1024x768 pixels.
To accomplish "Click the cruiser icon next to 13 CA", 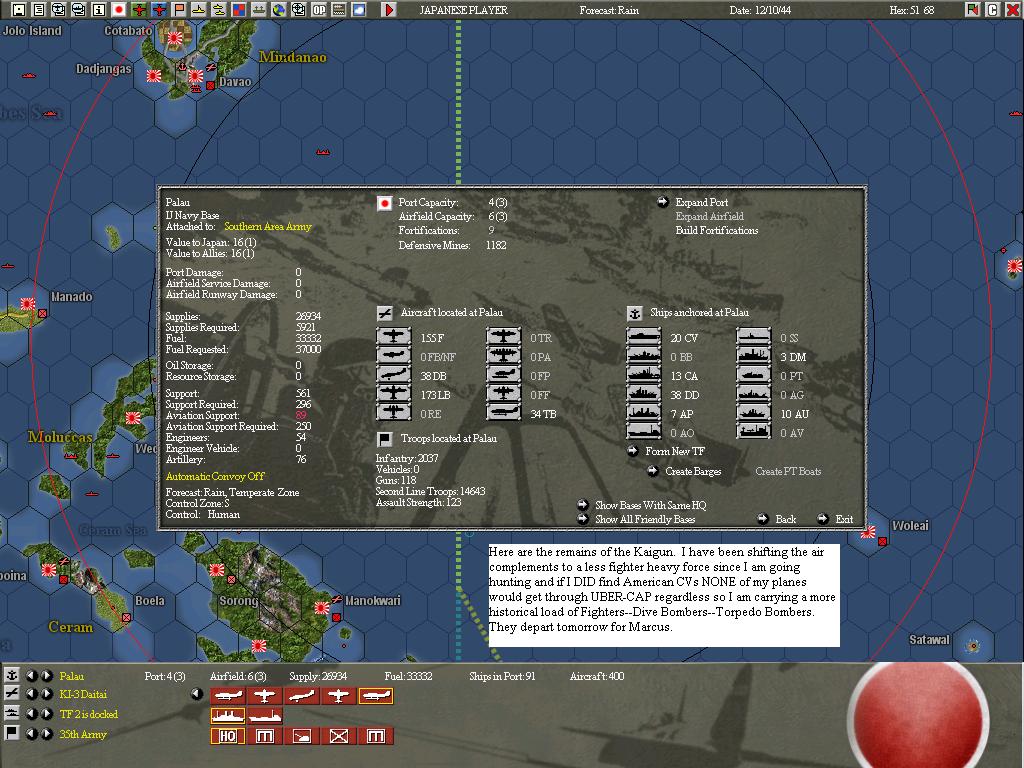I will point(644,375).
